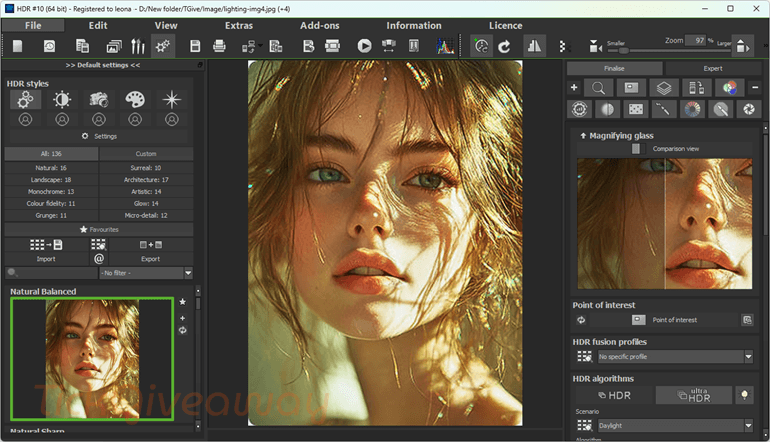This screenshot has width=770, height=442.
Task: Click the @ icon between Import and Export
Action: [x=99, y=258]
